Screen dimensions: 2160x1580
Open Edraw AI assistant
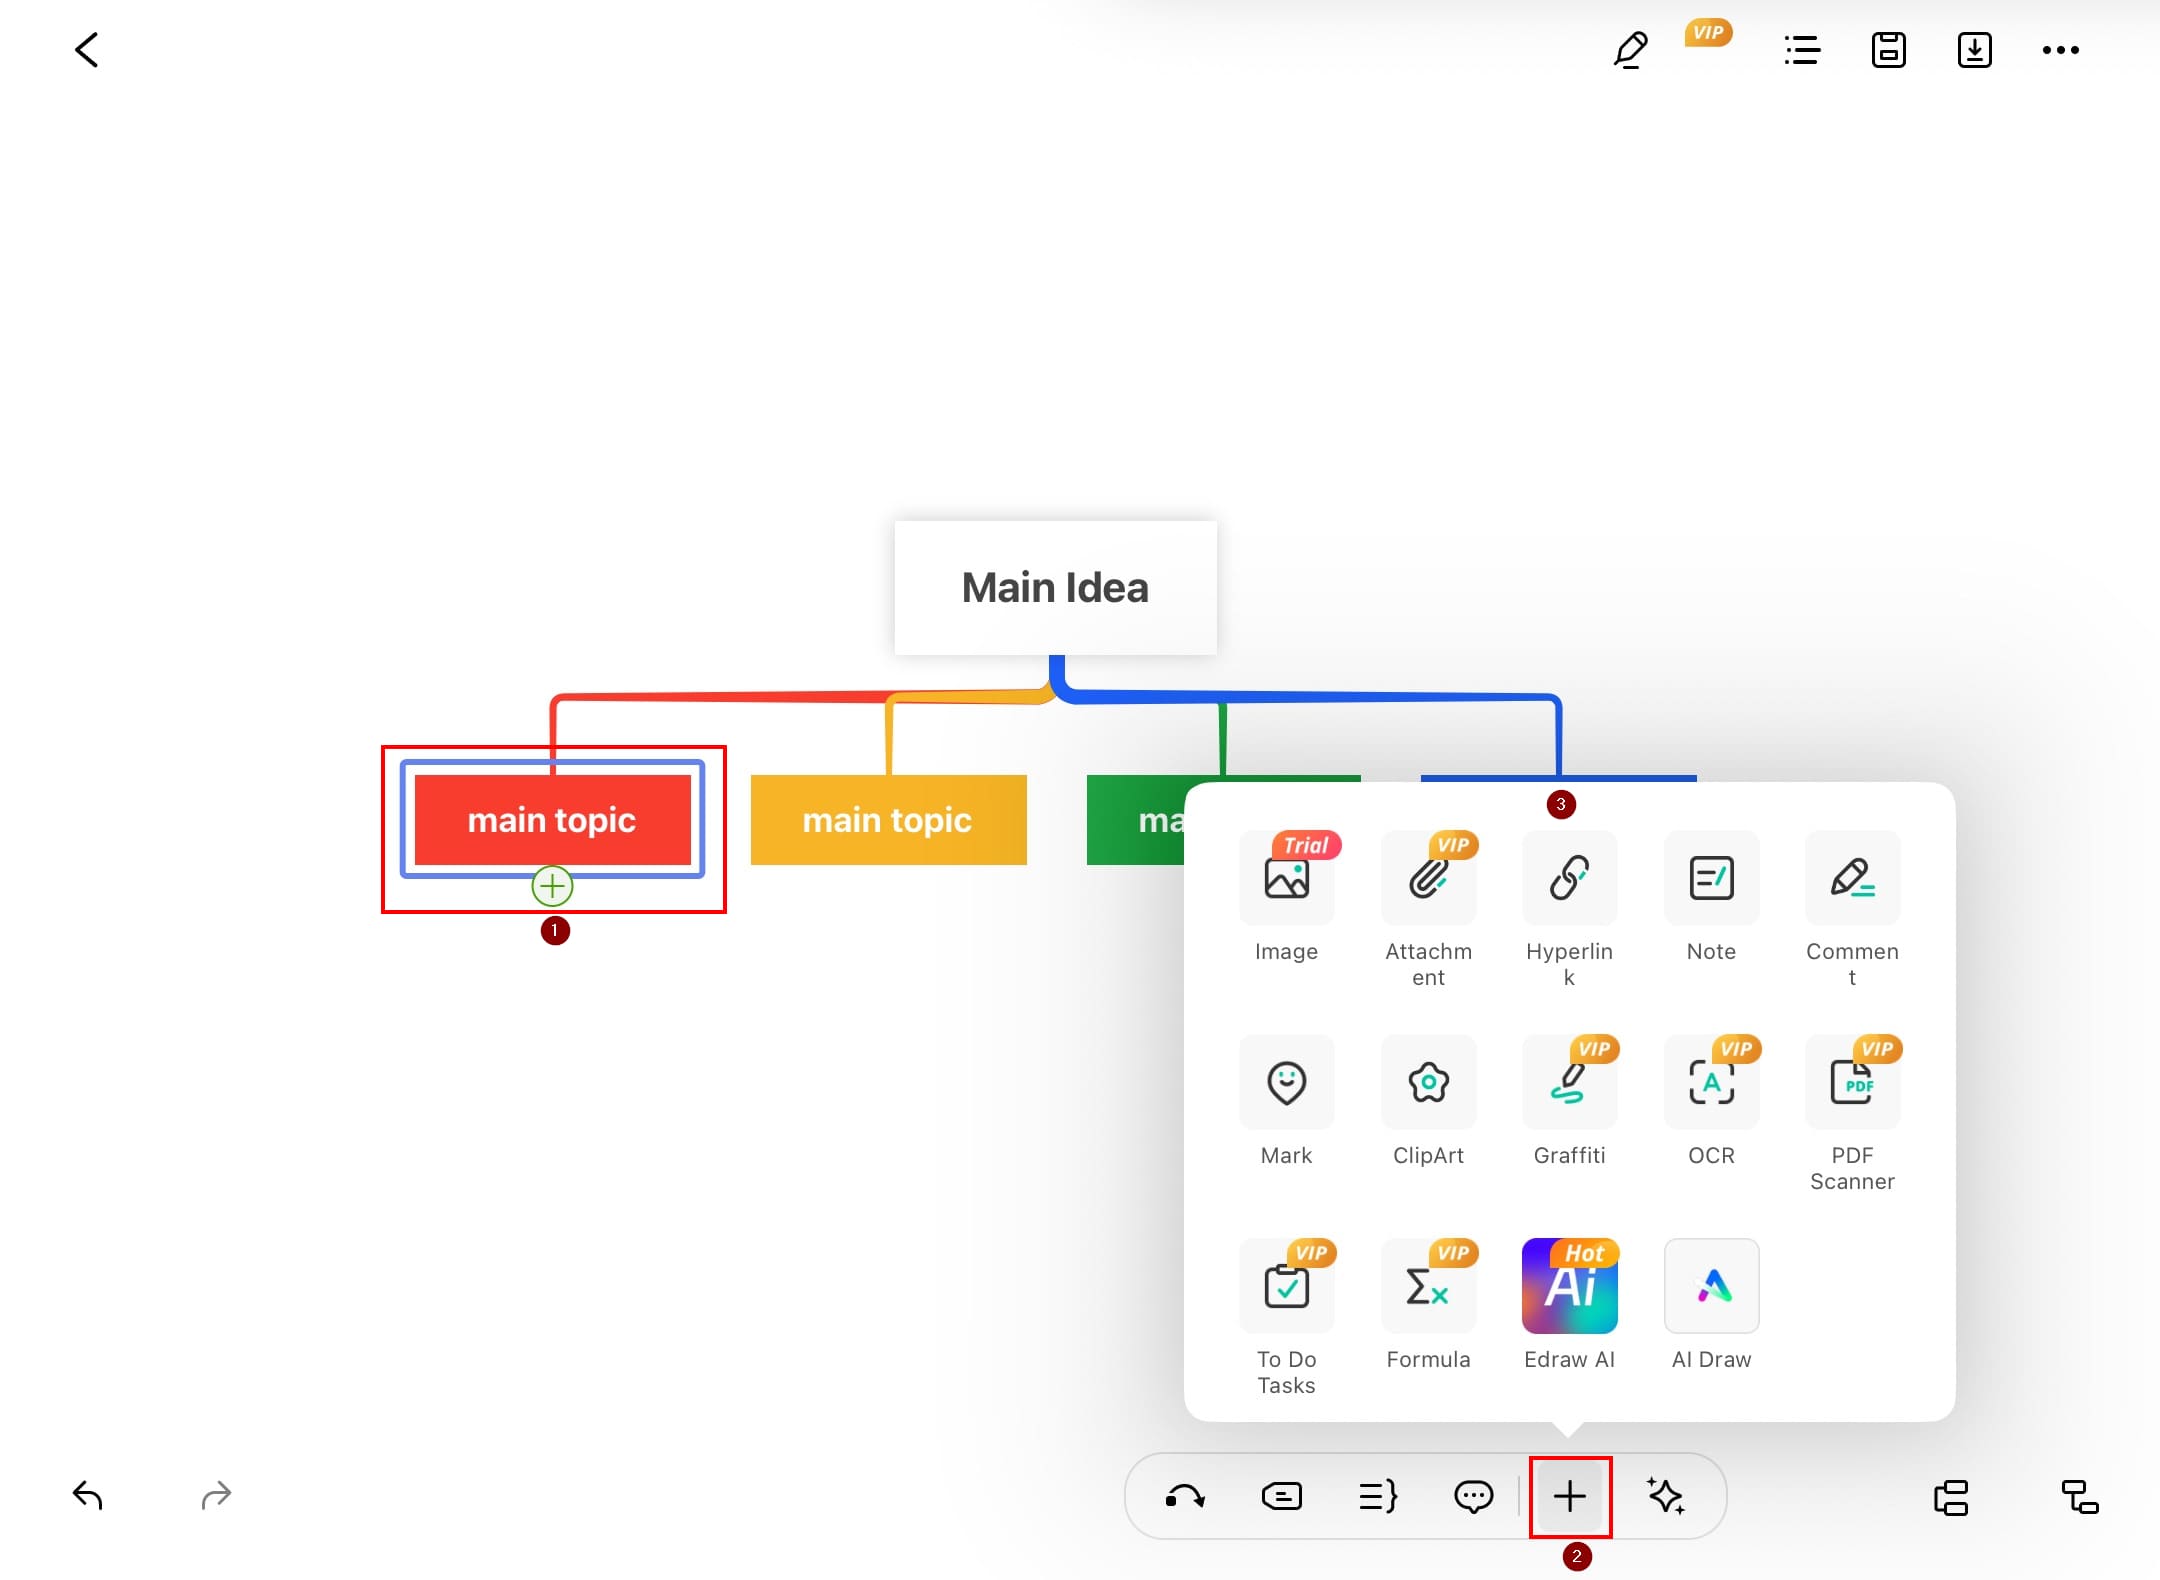click(x=1569, y=1287)
